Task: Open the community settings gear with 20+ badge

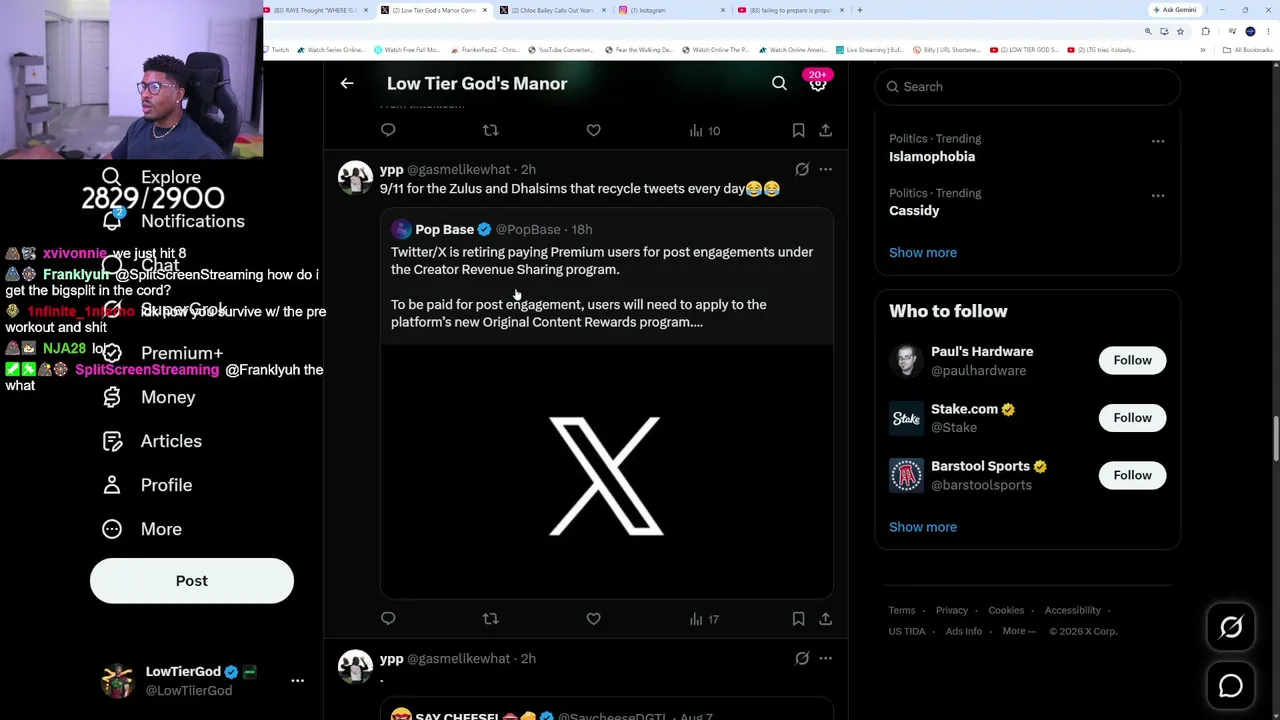Action: [x=818, y=83]
